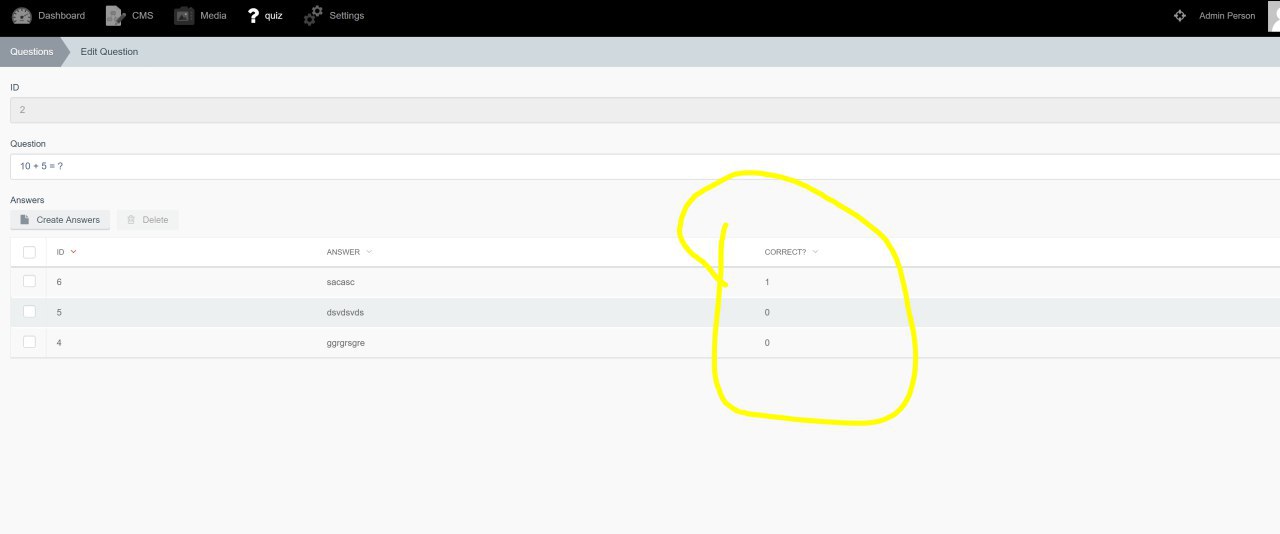Screen dimensions: 1280x534
Task: Click the Correct value '1' for sacasc
Action: click(x=767, y=282)
